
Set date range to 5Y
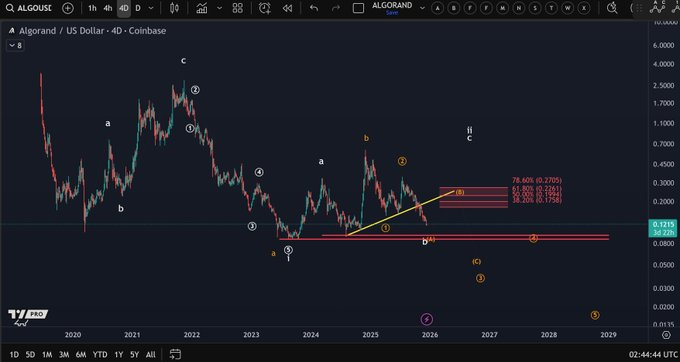134,355
